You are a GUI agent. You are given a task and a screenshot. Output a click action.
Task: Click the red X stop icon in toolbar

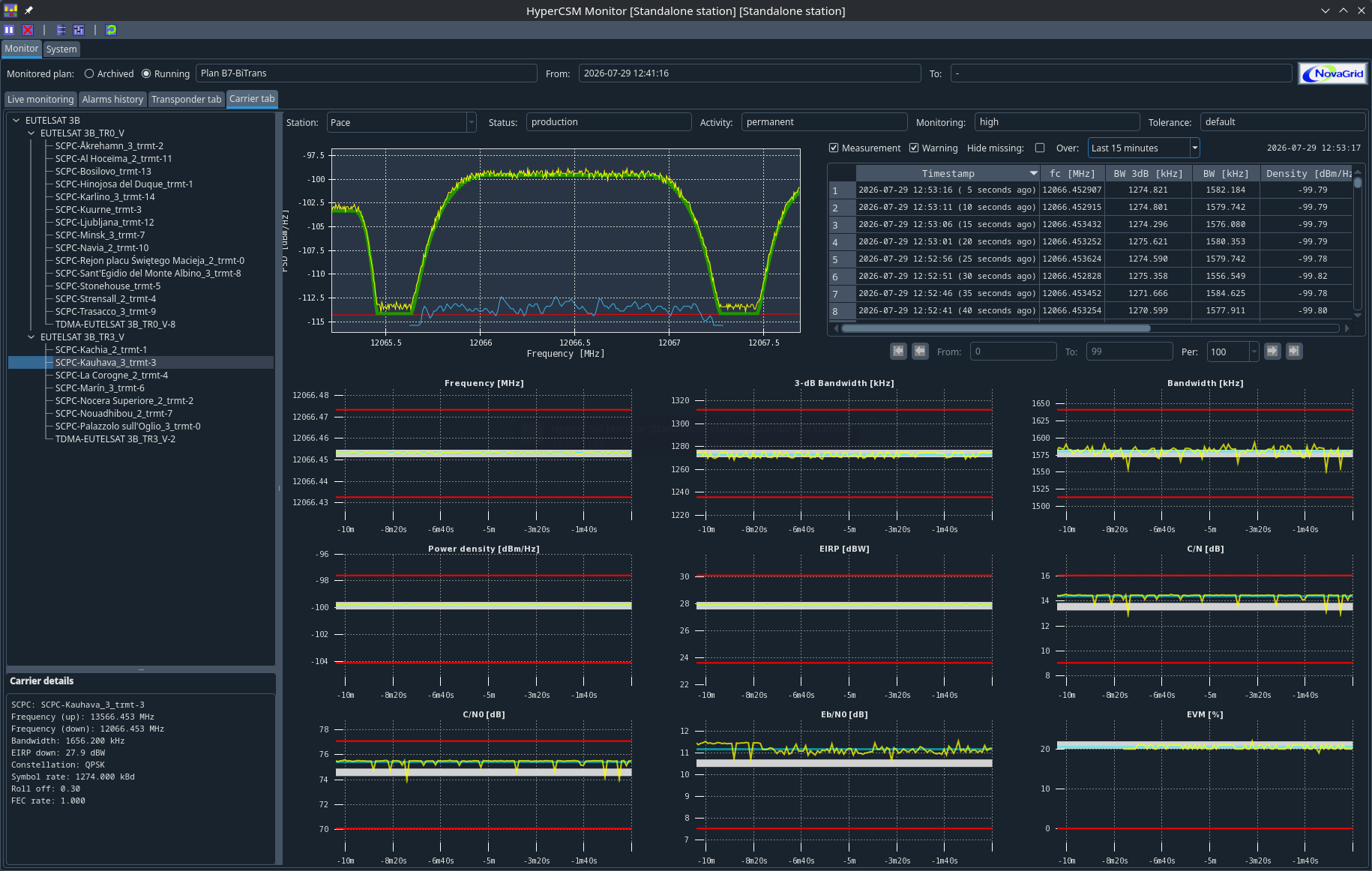27,30
